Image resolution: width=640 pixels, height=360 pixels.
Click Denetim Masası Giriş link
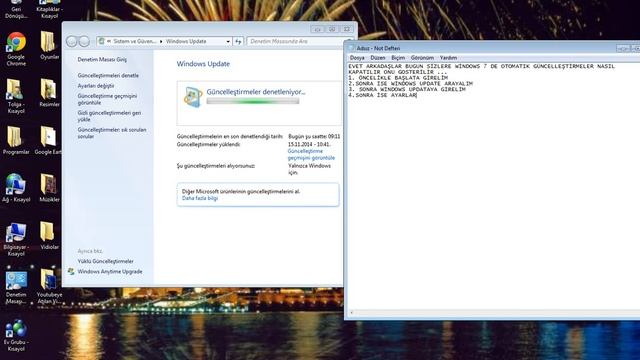click(x=102, y=60)
